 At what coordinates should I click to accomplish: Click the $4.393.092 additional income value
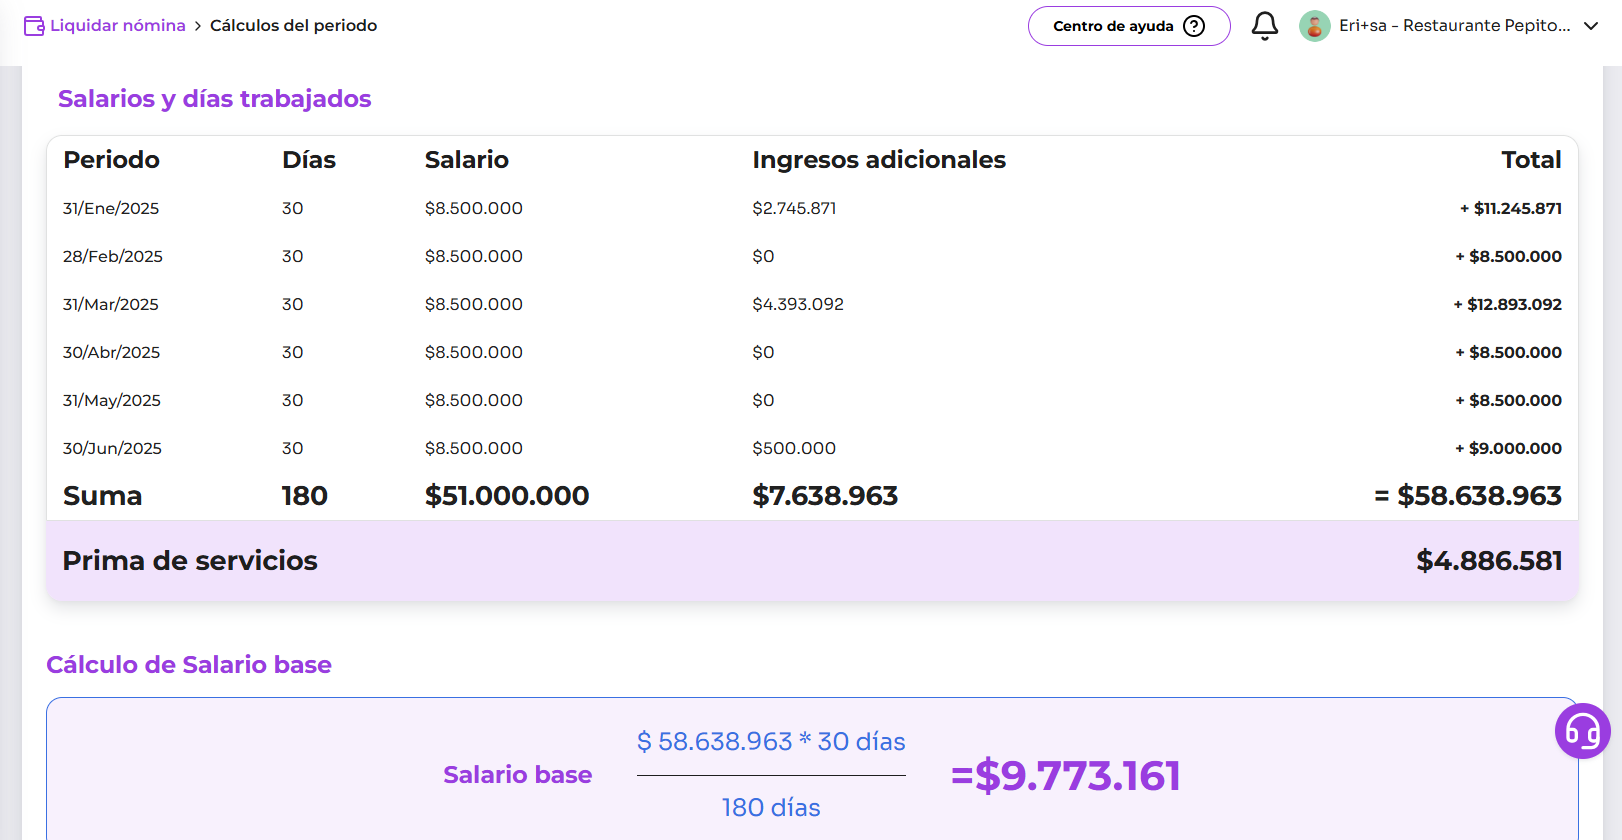(x=797, y=304)
